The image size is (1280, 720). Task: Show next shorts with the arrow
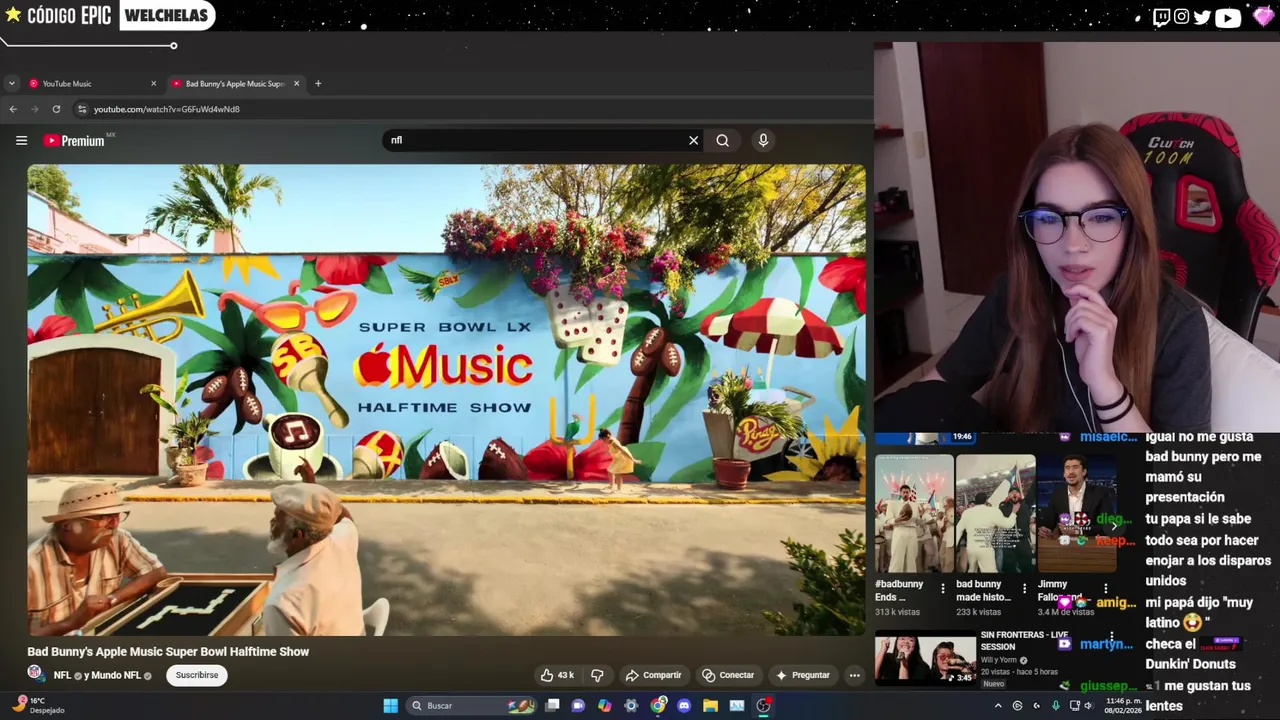(1113, 526)
